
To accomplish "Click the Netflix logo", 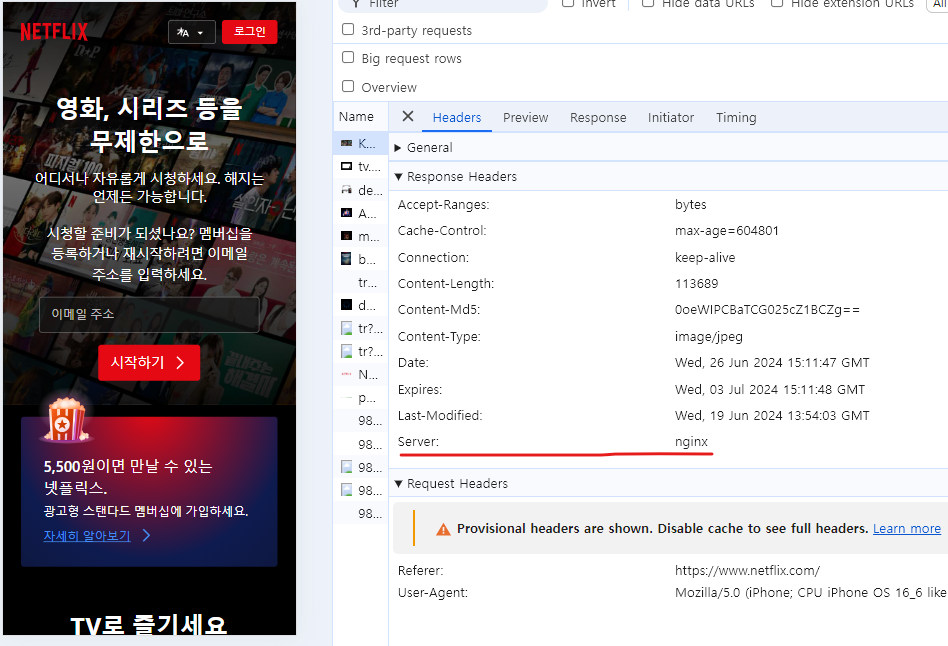I will (54, 31).
